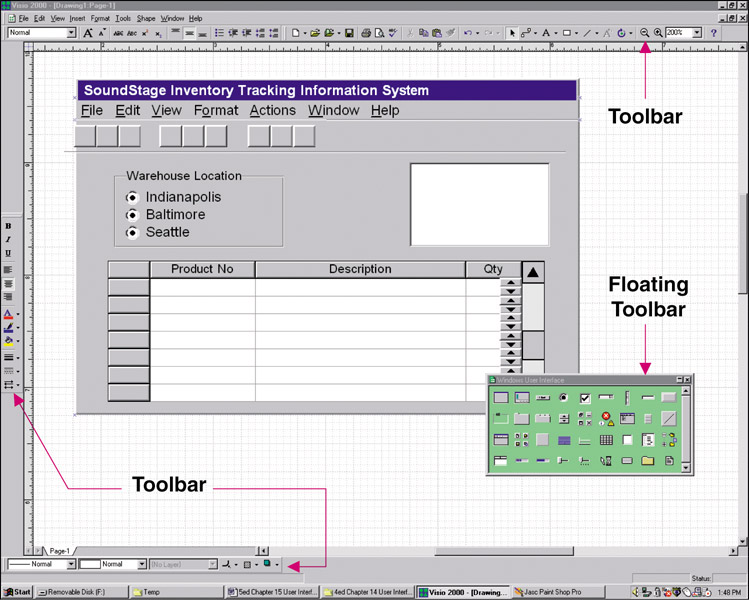The width and height of the screenshot is (749, 600).
Task: Expand the connector tool dropdown arrow
Action: [535, 33]
